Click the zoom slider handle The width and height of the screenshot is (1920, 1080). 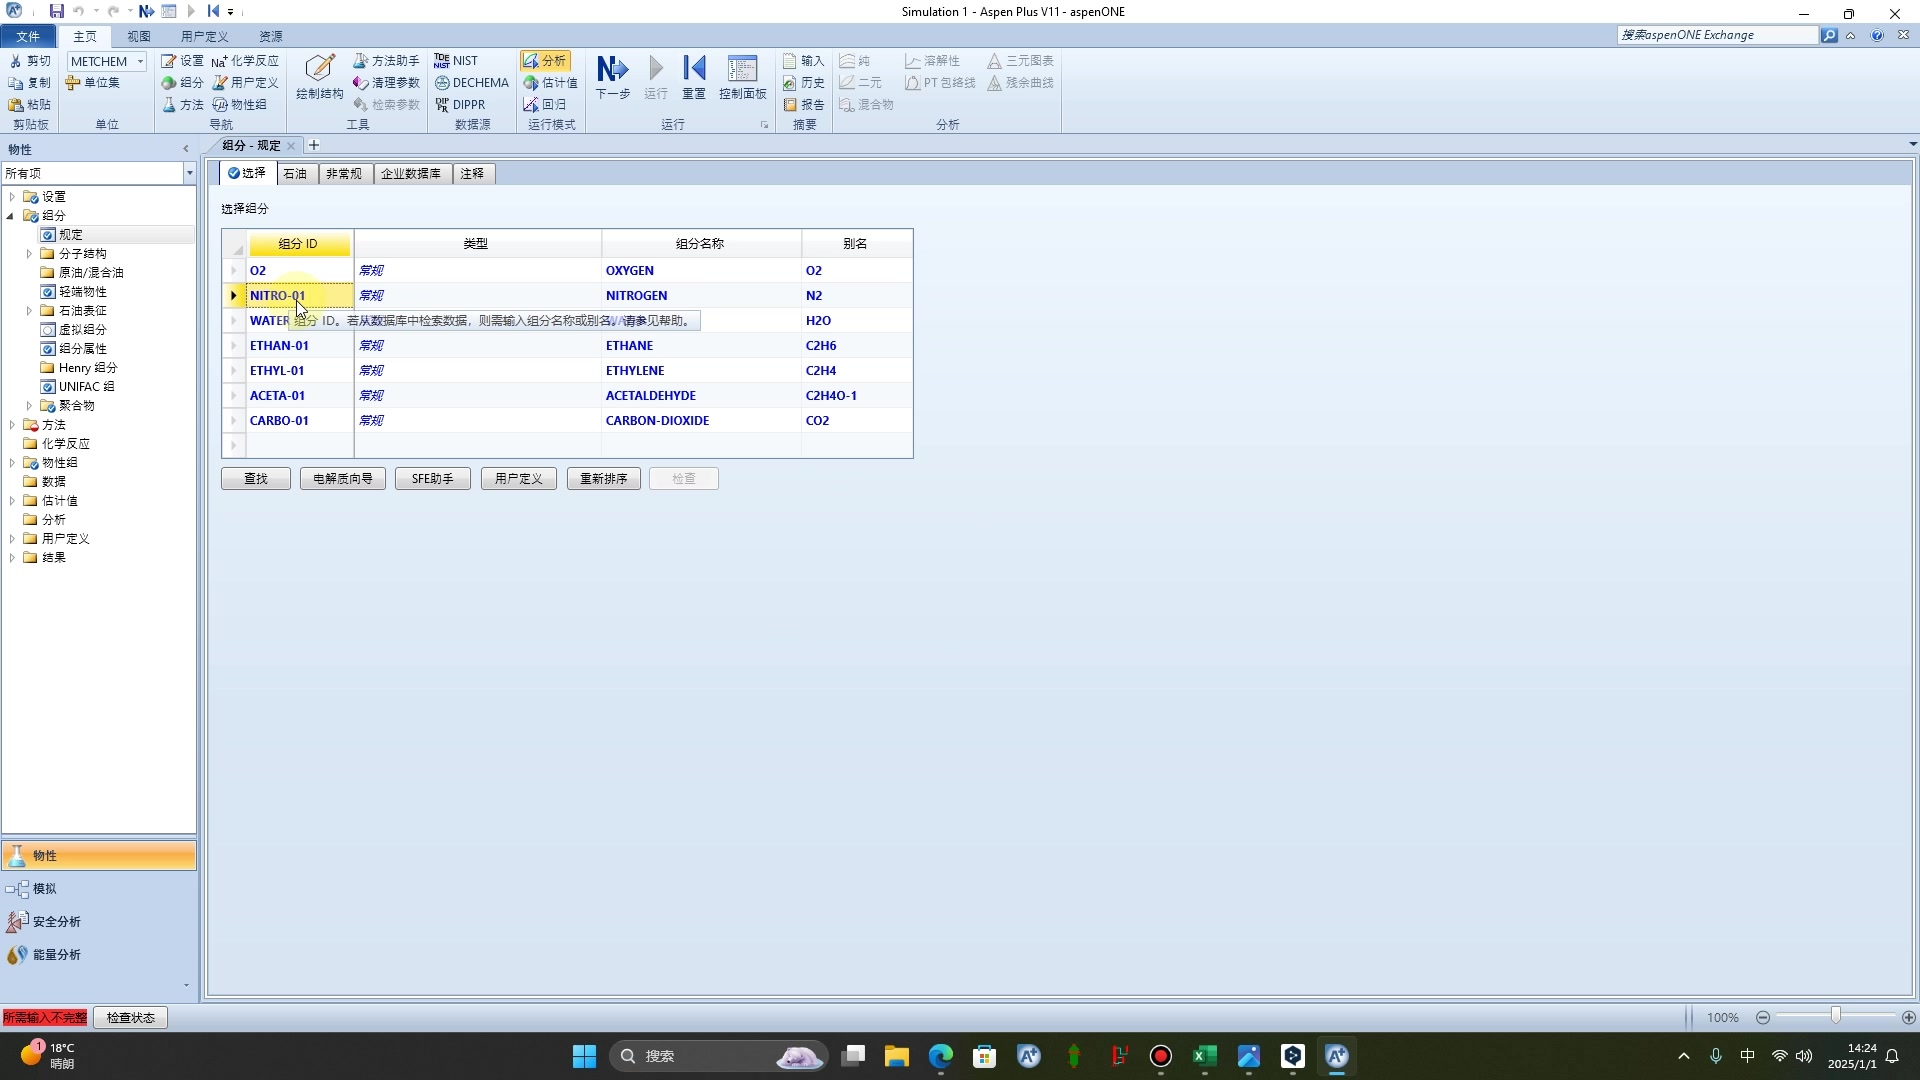1836,1016
